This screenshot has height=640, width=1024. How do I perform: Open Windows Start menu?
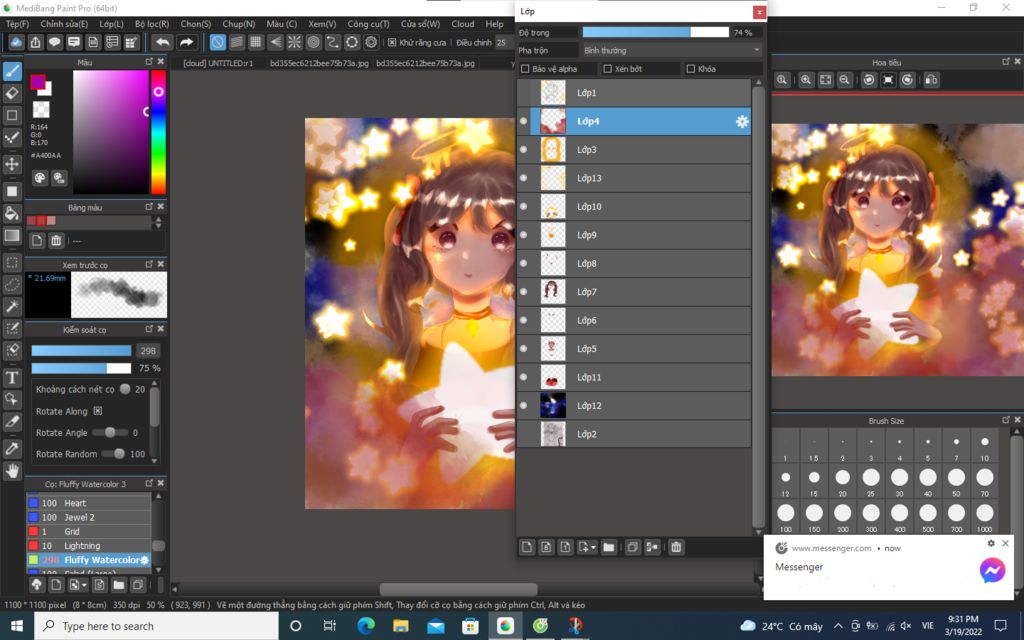click(17, 626)
